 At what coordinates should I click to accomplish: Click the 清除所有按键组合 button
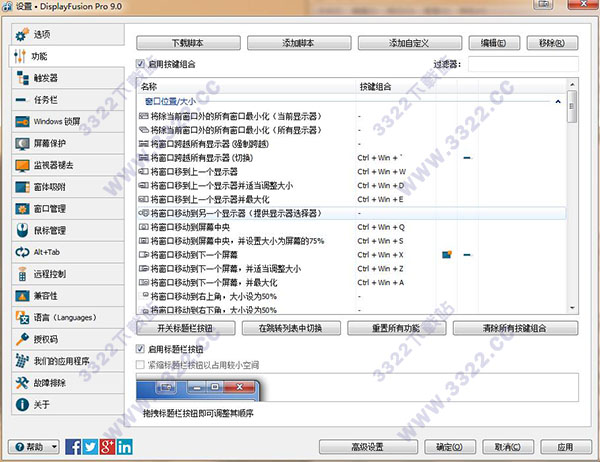[515, 328]
